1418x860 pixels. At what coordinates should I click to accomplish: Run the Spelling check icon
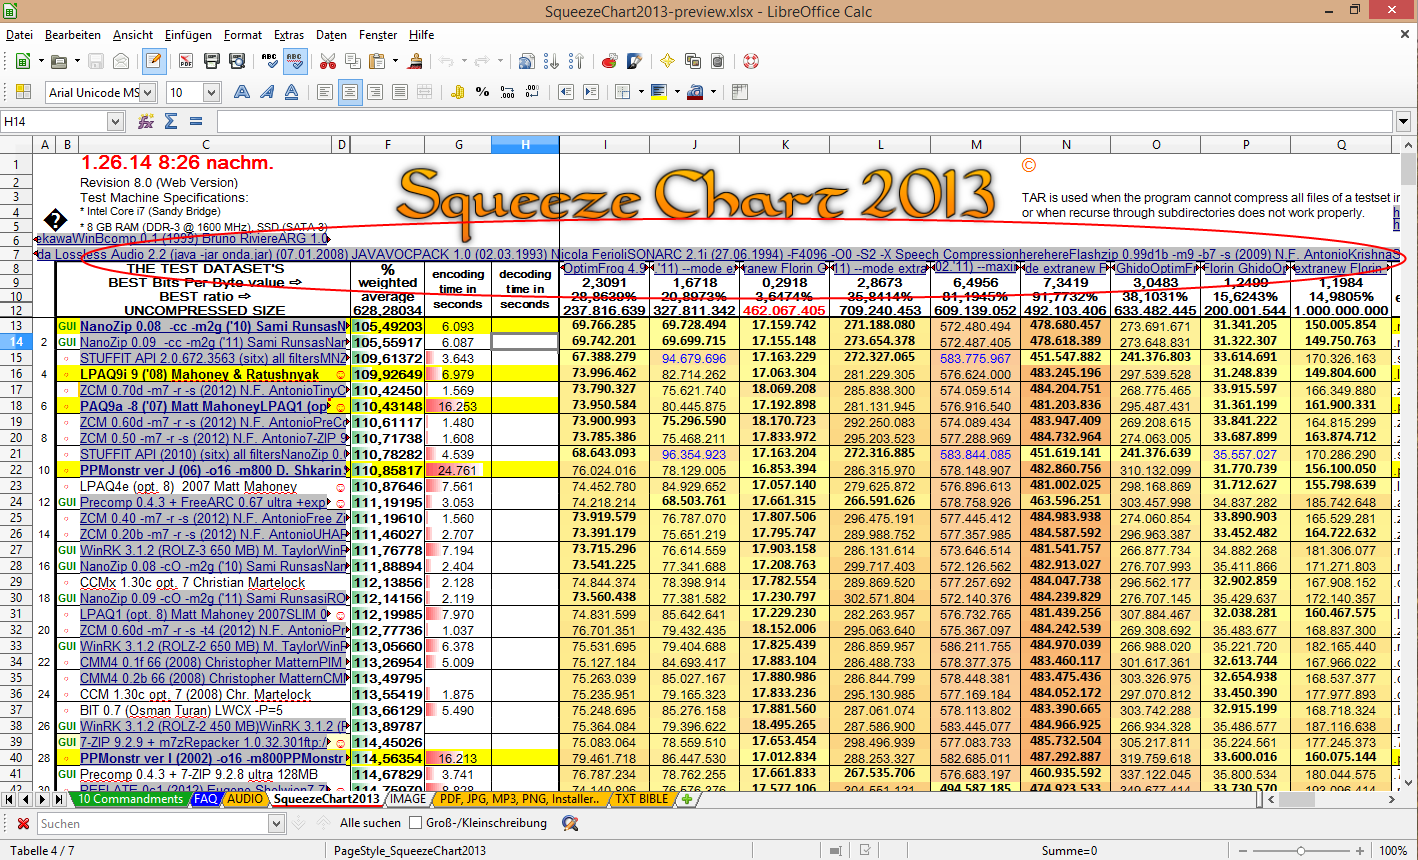coord(269,61)
